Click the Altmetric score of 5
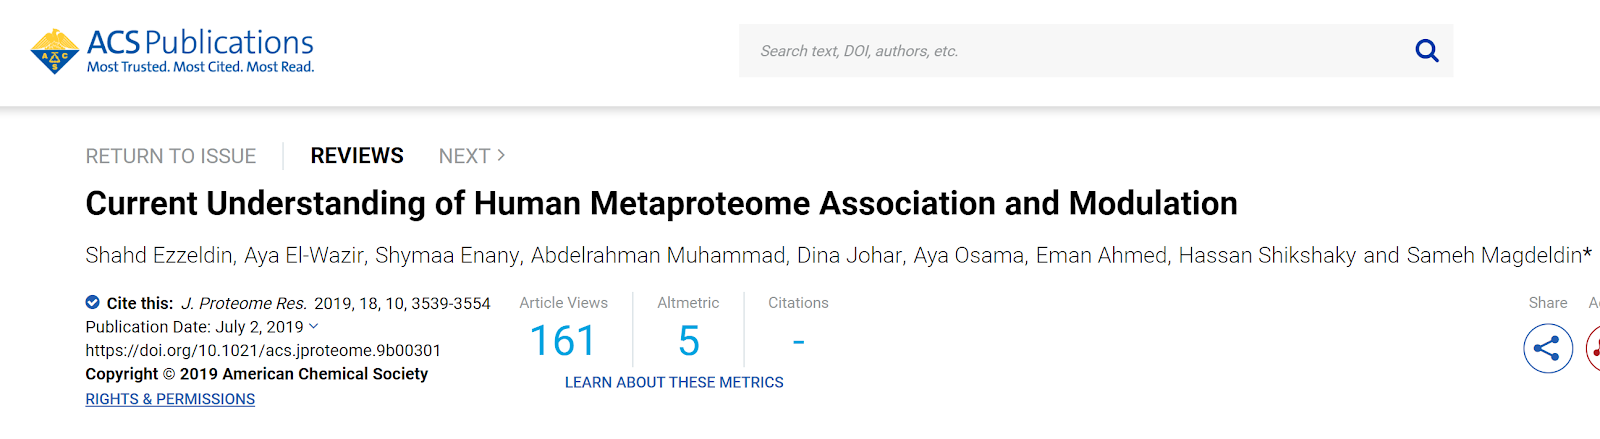The image size is (1600, 439). [x=688, y=341]
